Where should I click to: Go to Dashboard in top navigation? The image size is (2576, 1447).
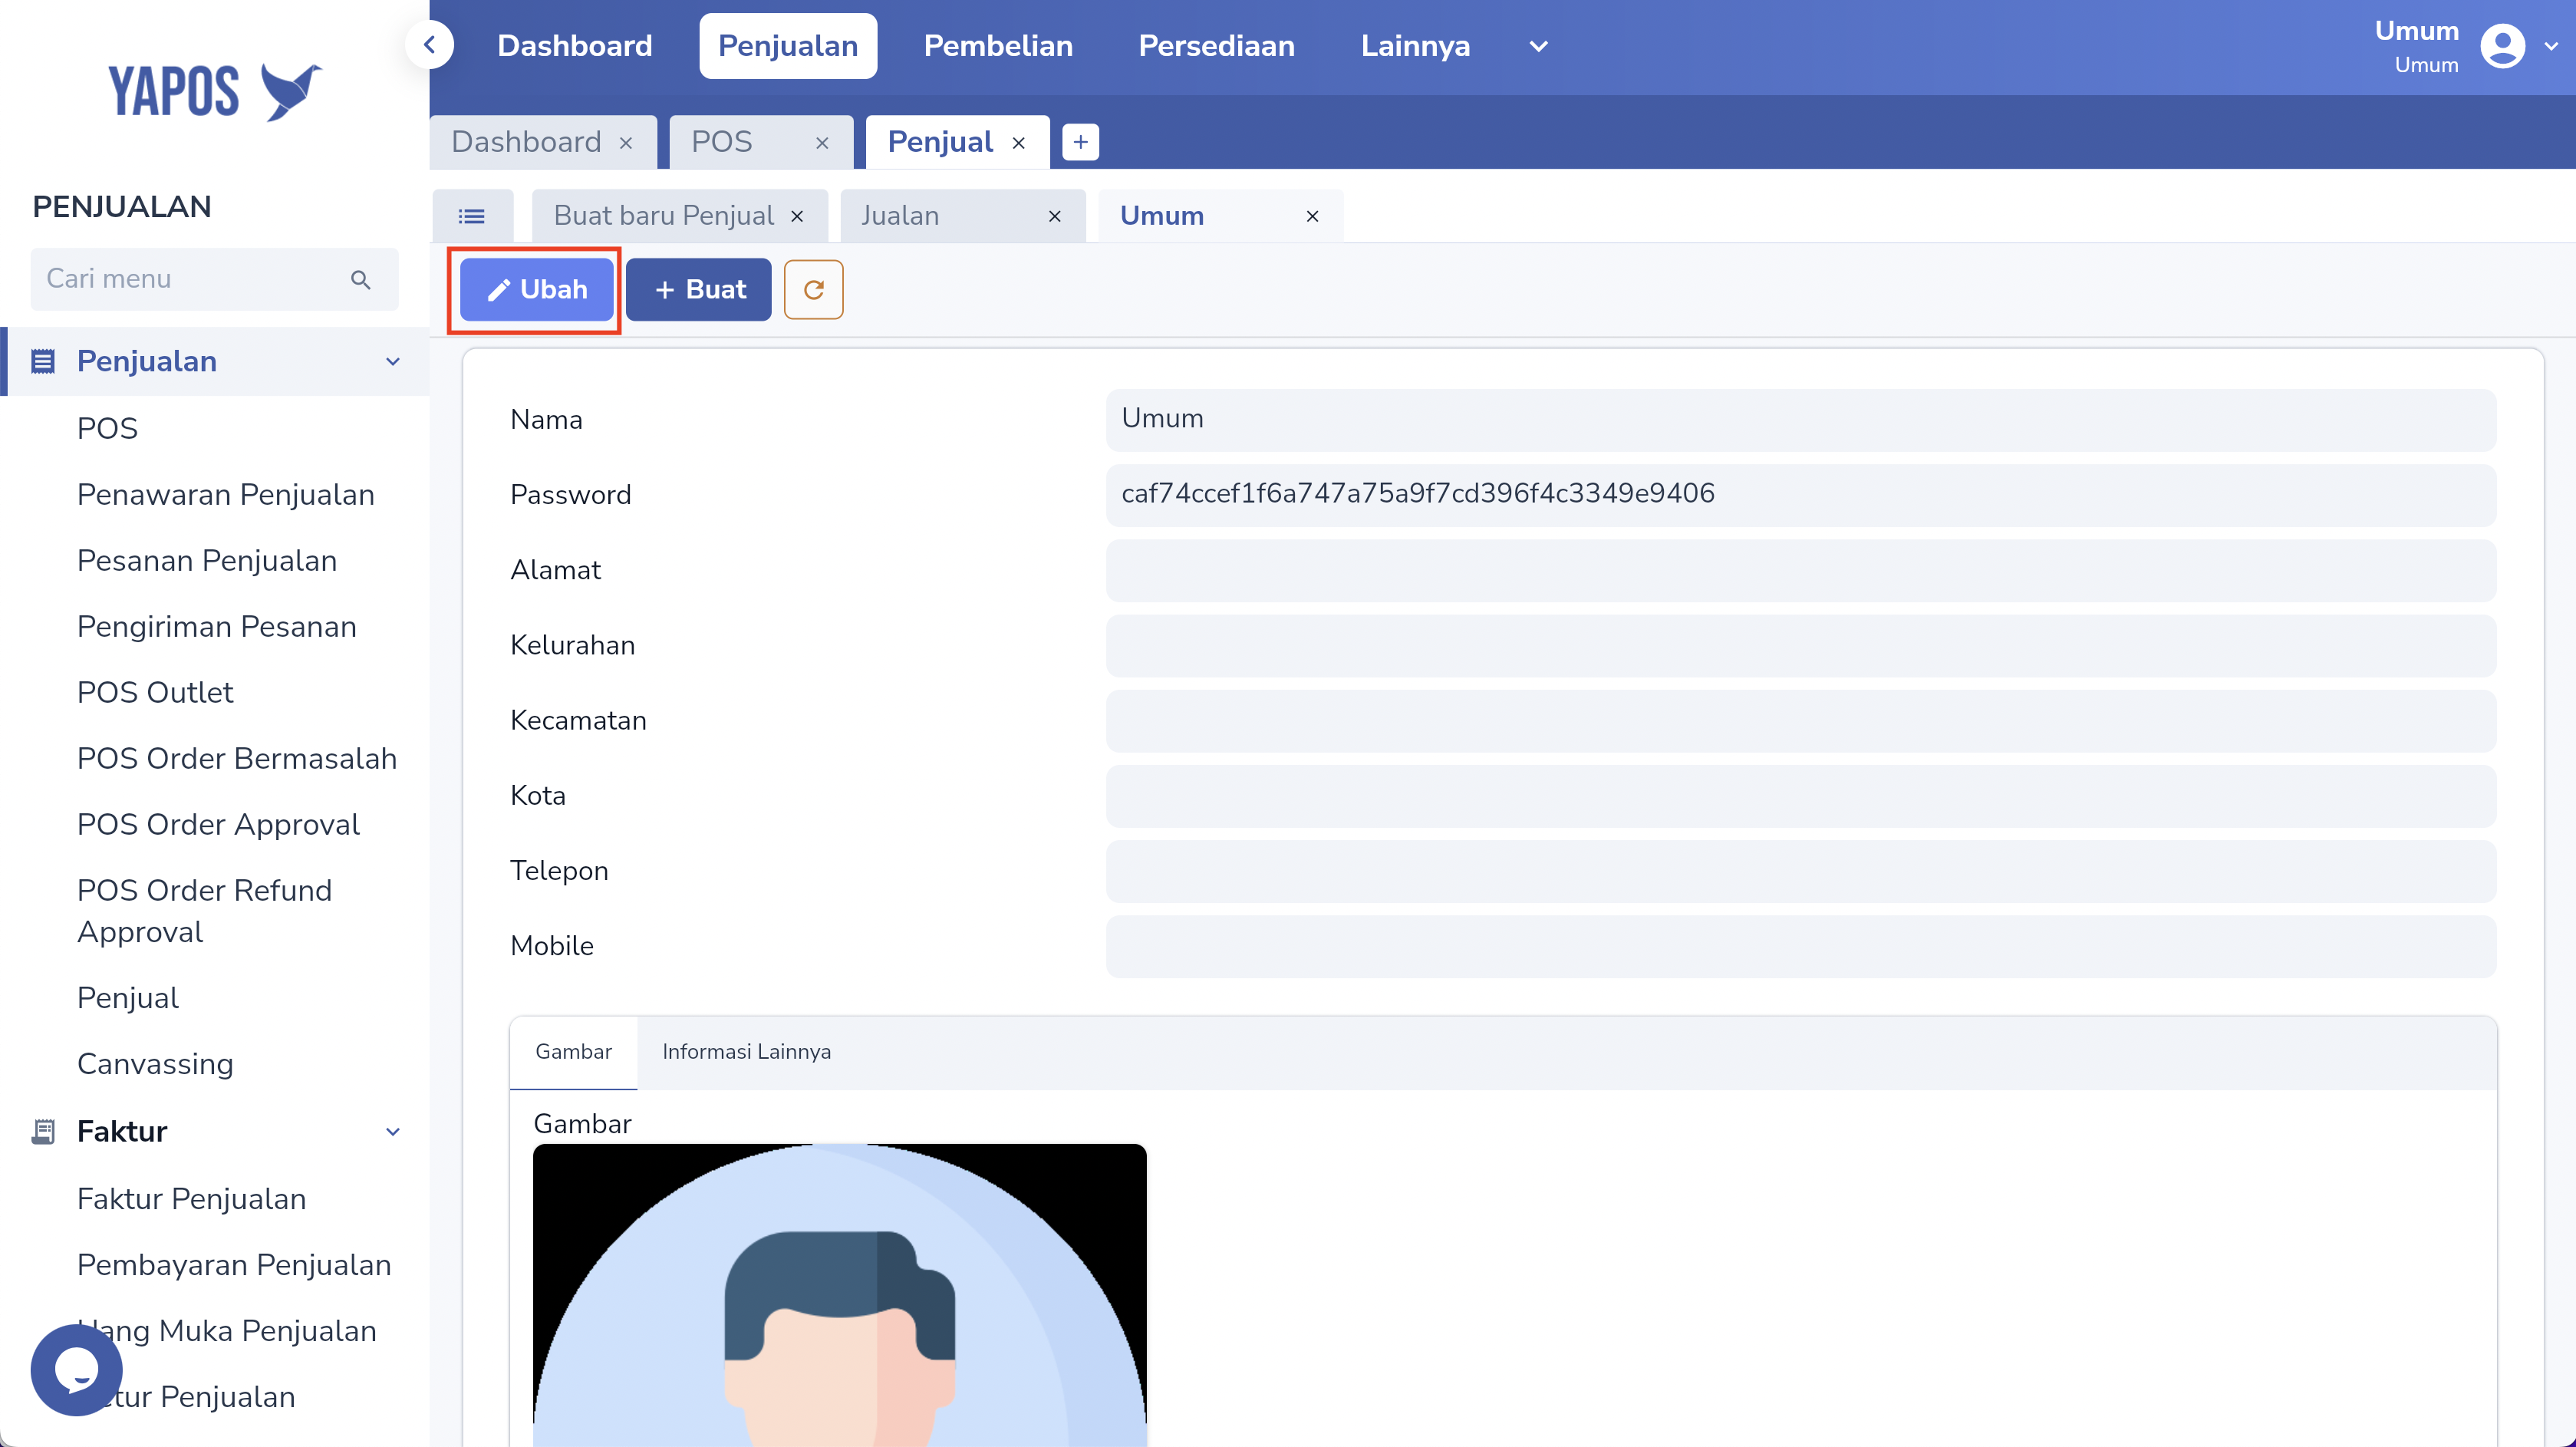[574, 46]
